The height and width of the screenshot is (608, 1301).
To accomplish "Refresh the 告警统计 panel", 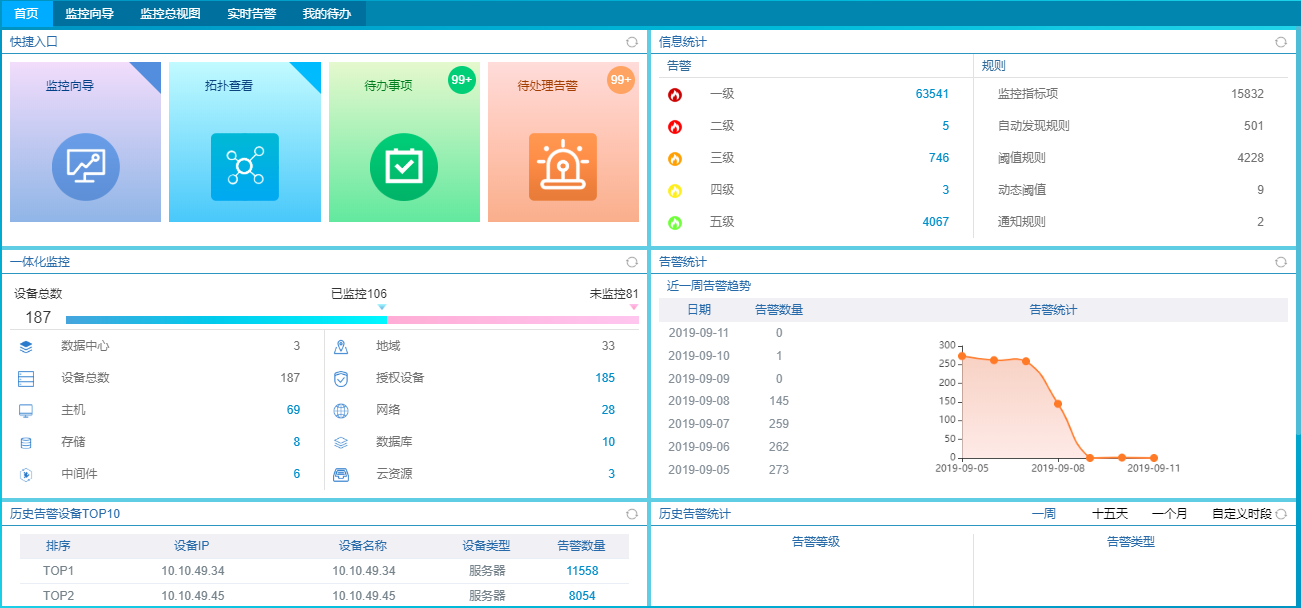I will pos(1281,262).
